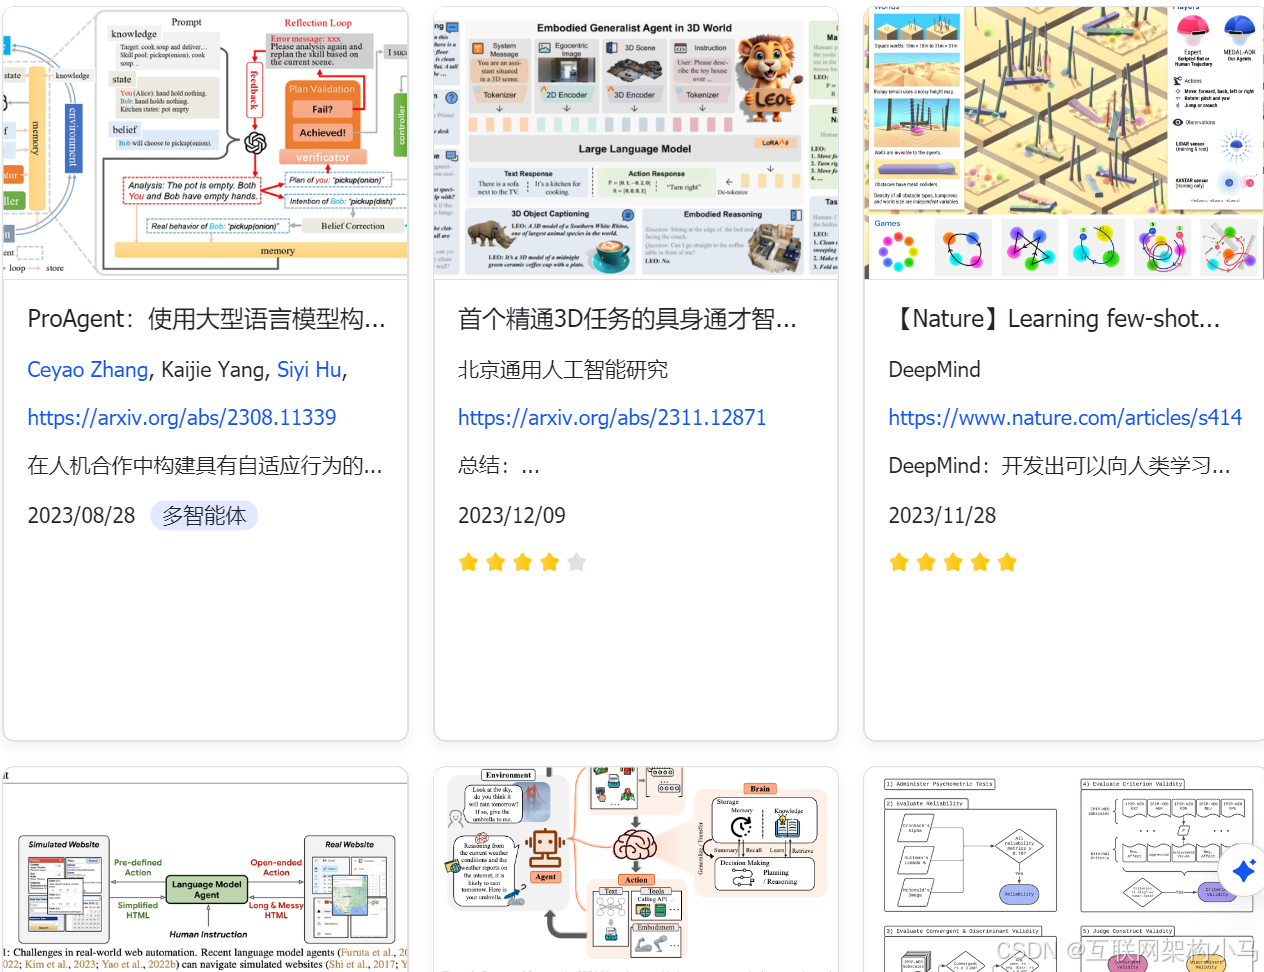
Task: Open the nature.com articles link
Action: click(1065, 418)
